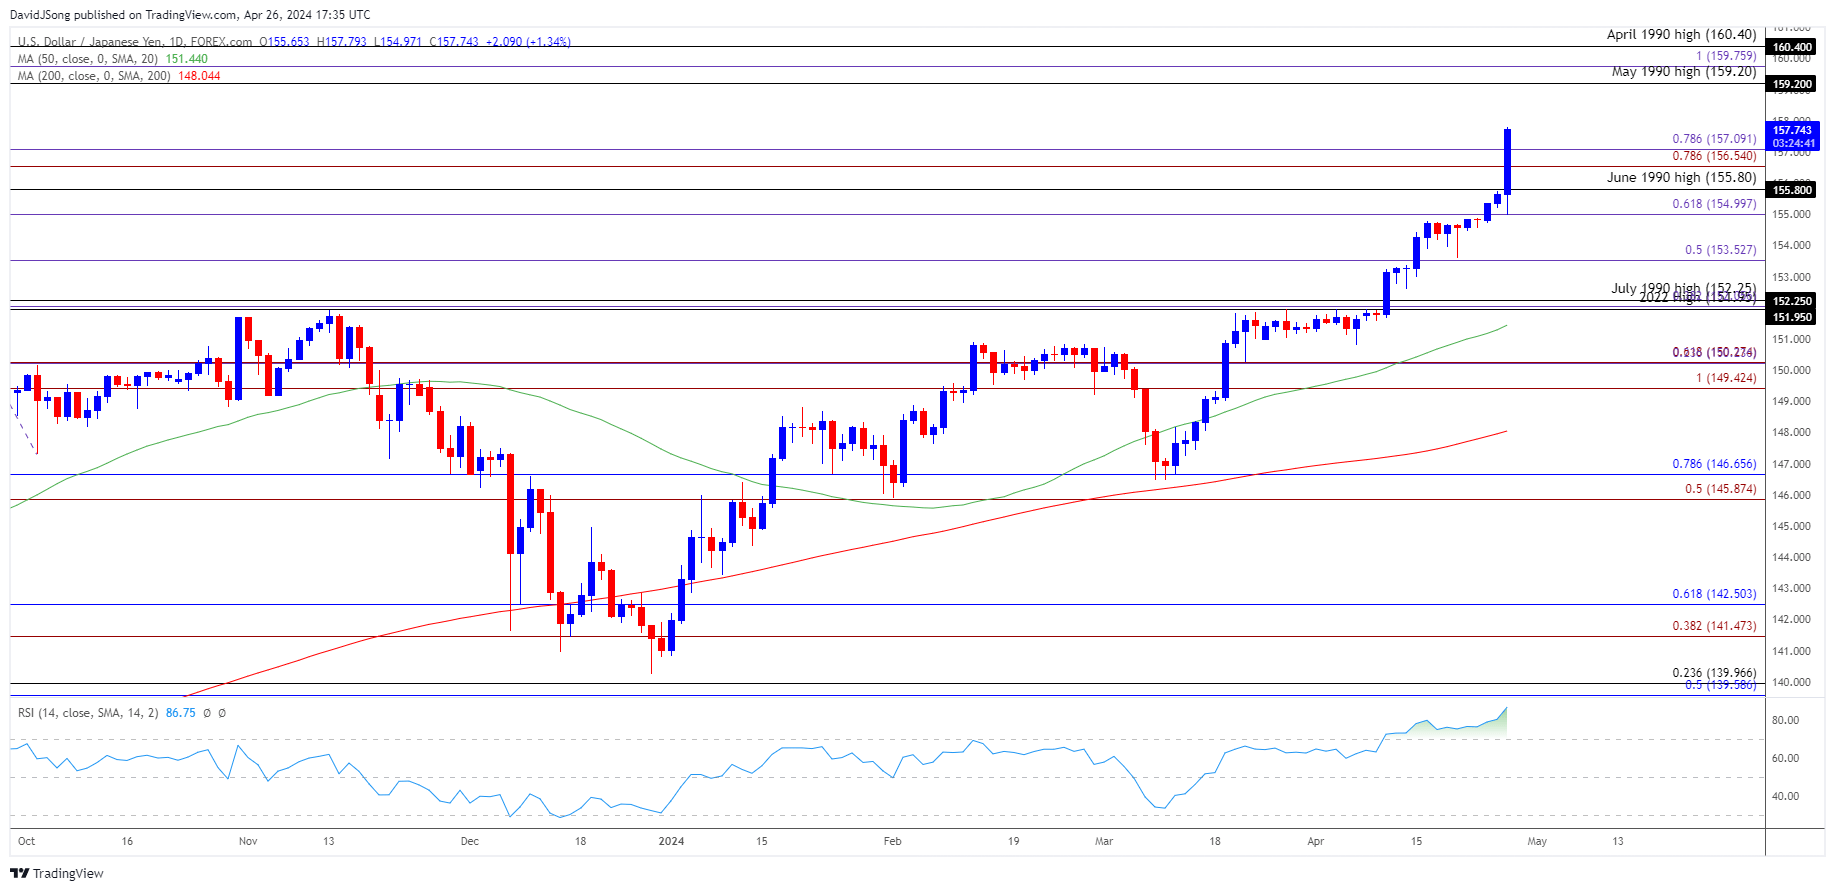Image resolution: width=1835 pixels, height=891 pixels.
Task: Select the RSI indicator legend label
Action: point(88,713)
